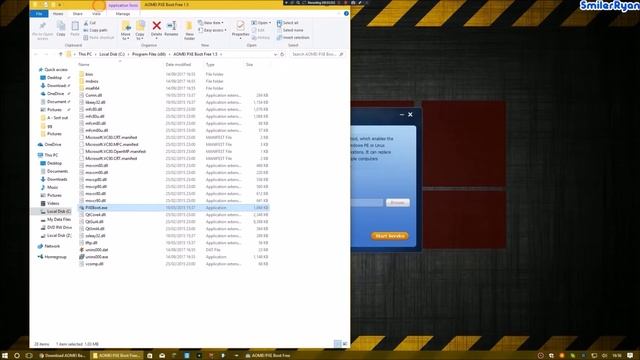Click Local Disk (C:) in breadcrumb path

(x=112, y=54)
